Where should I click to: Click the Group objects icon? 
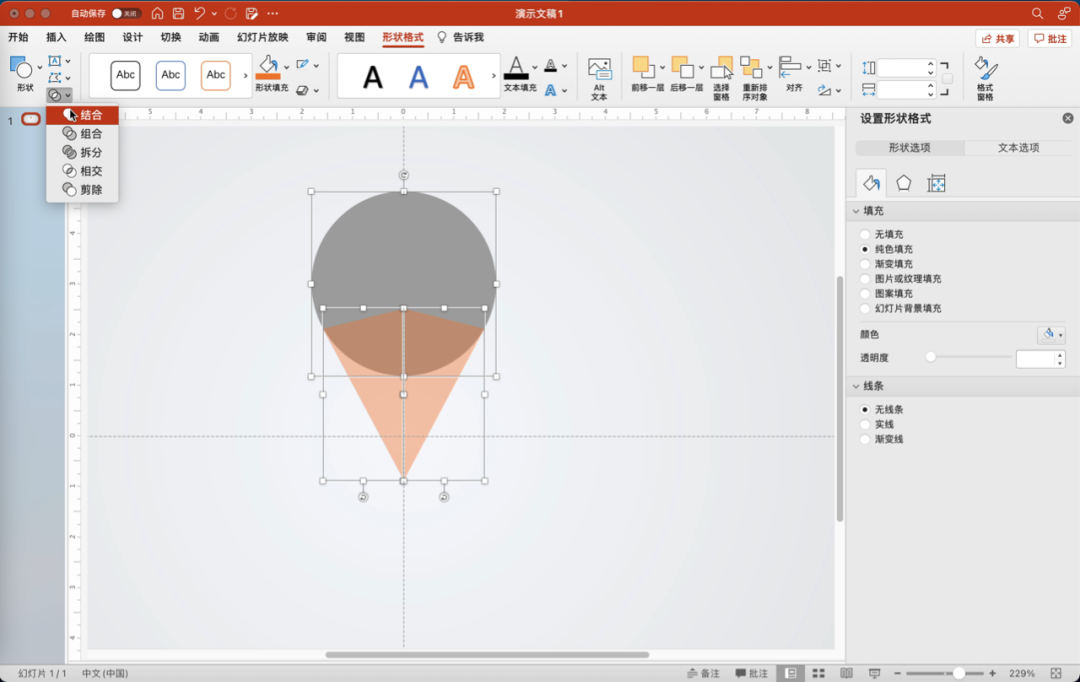coord(824,65)
